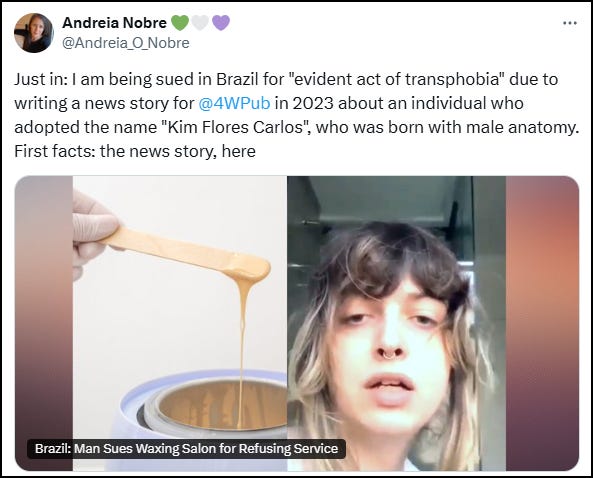This screenshot has width=593, height=478.
Task: Open the 'Brazil: Man Sues Waxing Salon' caption
Action: tap(186, 449)
